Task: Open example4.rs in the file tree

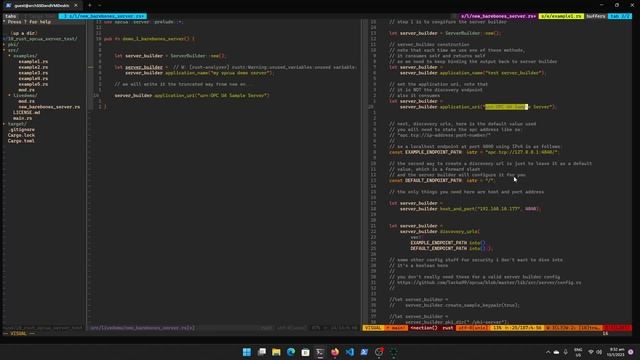Action: pyautogui.click(x=33, y=79)
